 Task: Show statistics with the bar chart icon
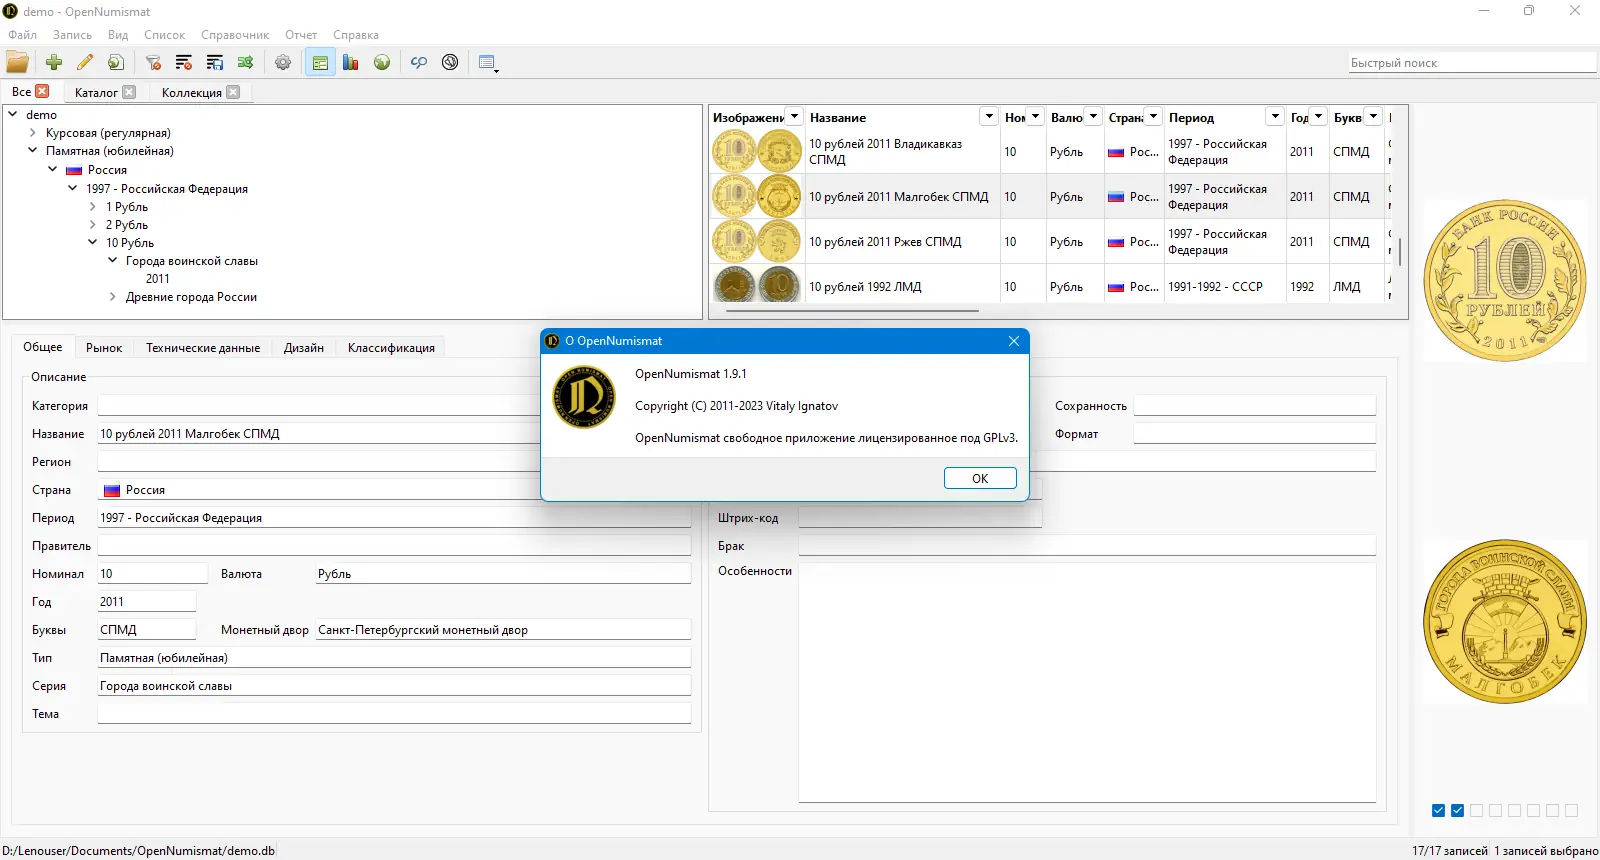pyautogui.click(x=350, y=62)
